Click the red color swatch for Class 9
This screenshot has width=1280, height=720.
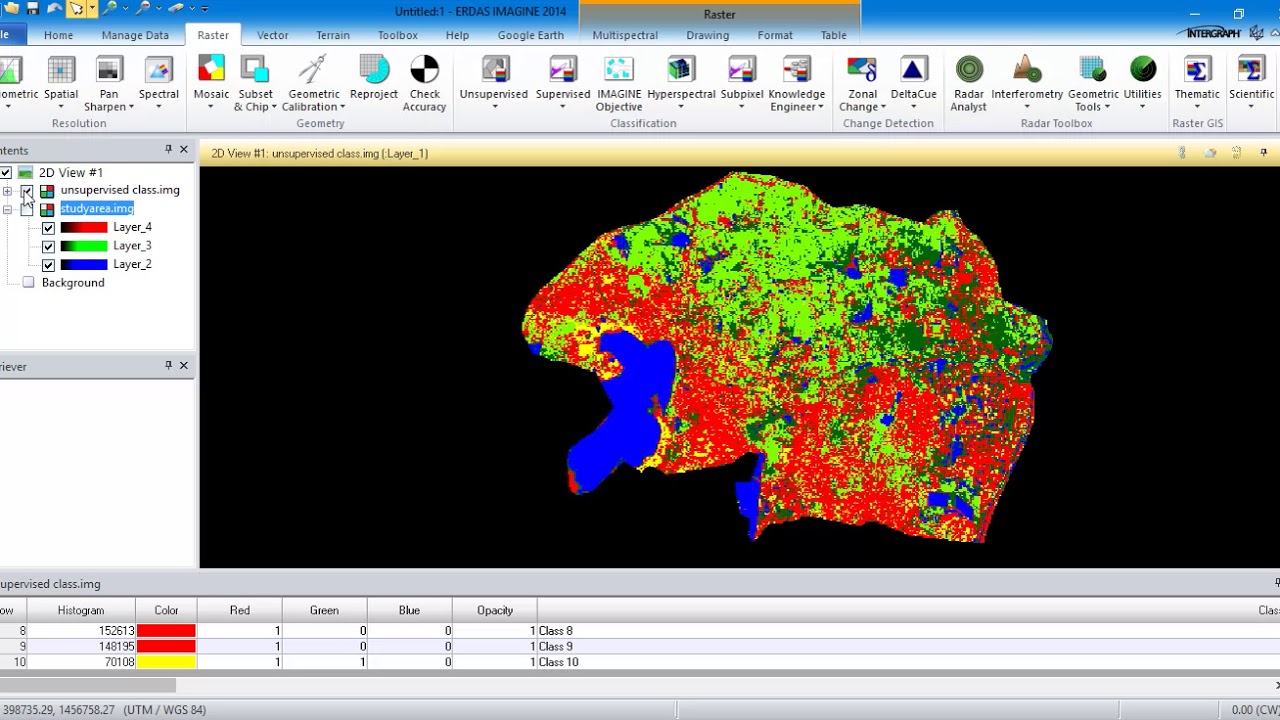point(166,647)
